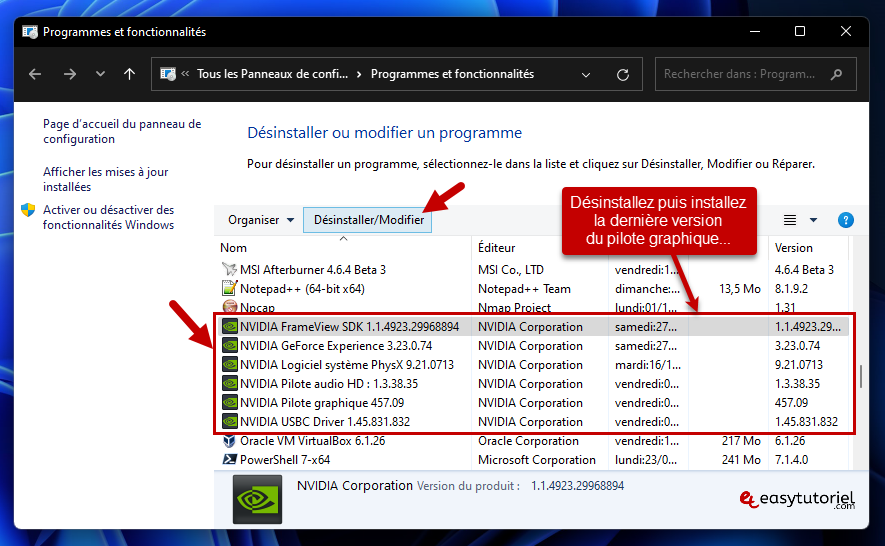Select NVIDIA GeForce Experience icon
The height and width of the screenshot is (546, 885).
coord(229,346)
